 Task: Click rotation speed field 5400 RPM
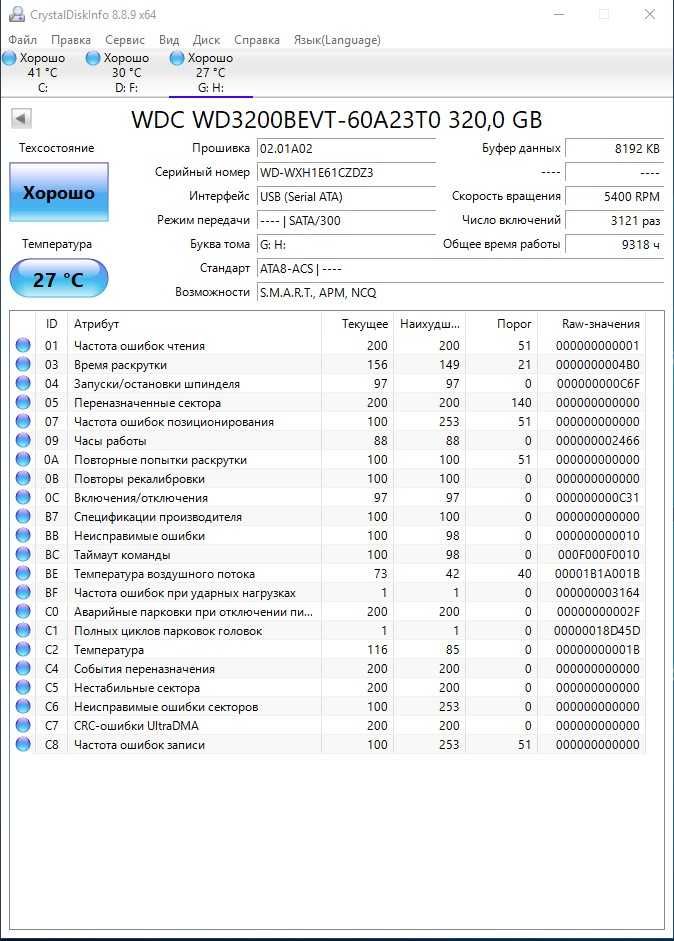click(615, 197)
